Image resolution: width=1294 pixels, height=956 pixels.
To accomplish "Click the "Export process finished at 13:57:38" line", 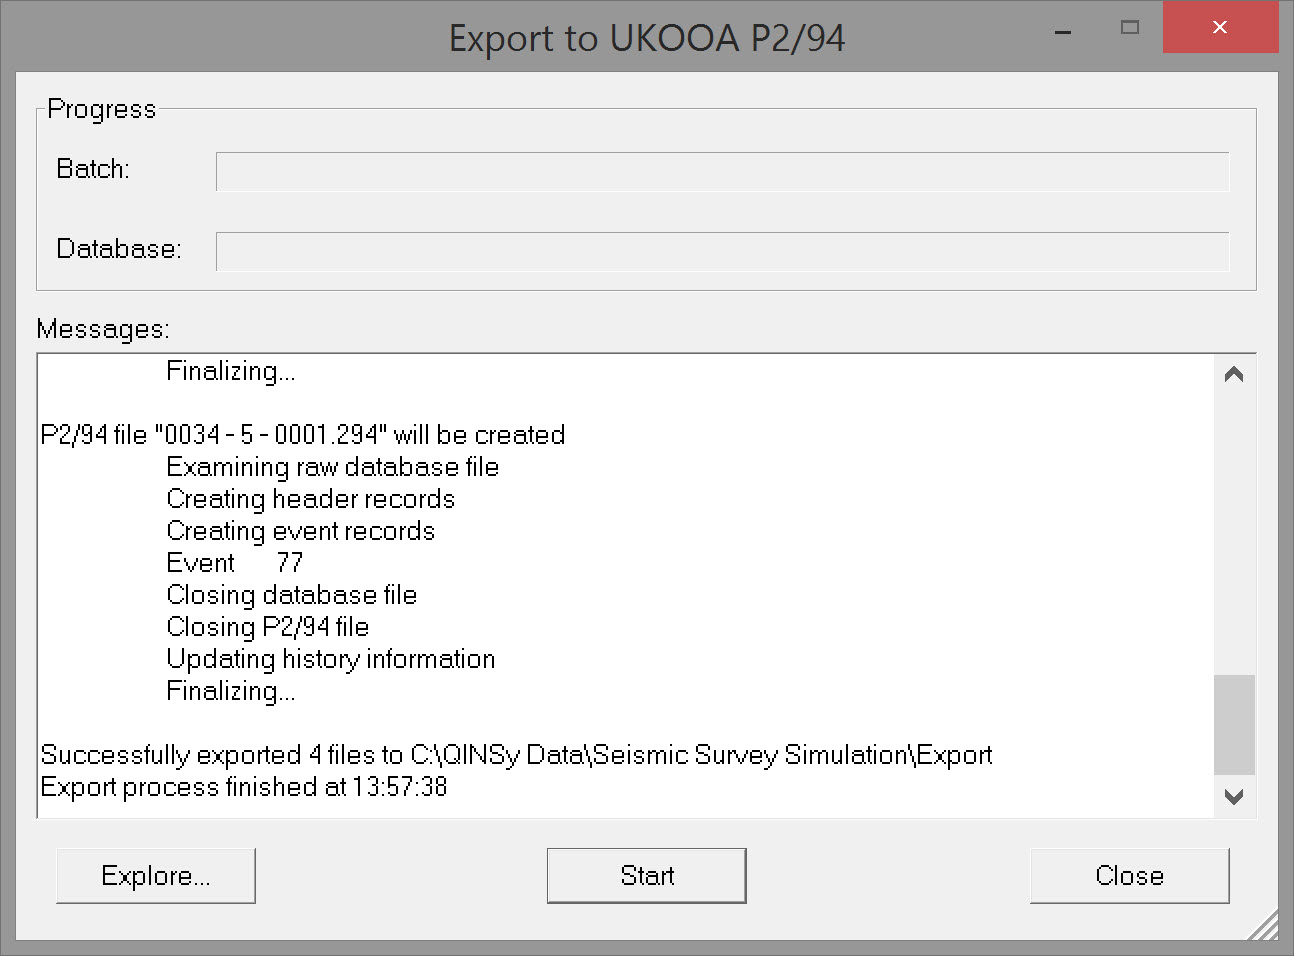I will (x=244, y=787).
